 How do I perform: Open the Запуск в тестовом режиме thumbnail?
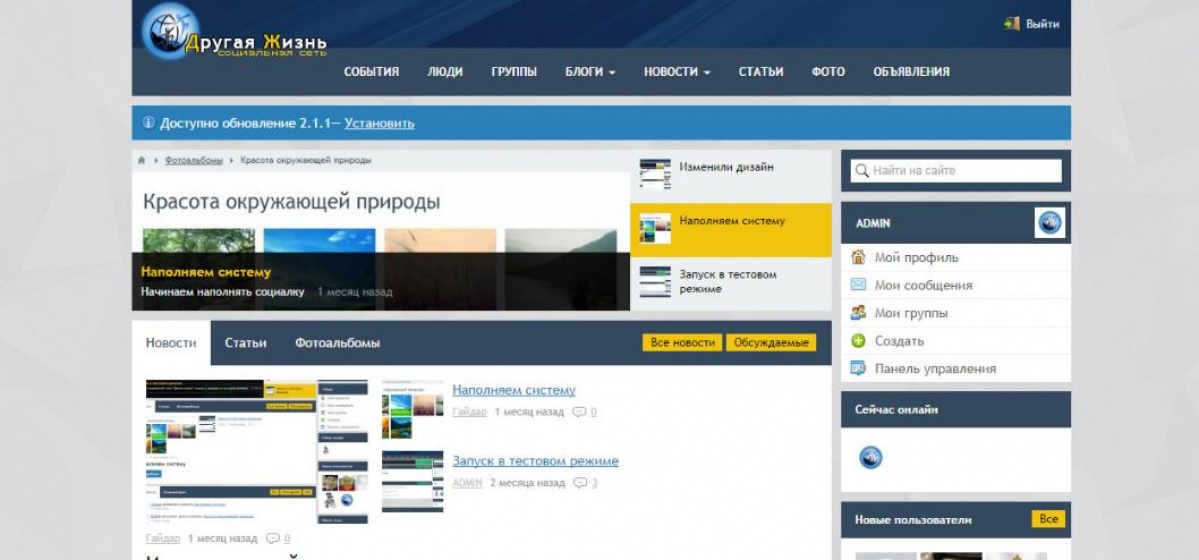[412, 481]
